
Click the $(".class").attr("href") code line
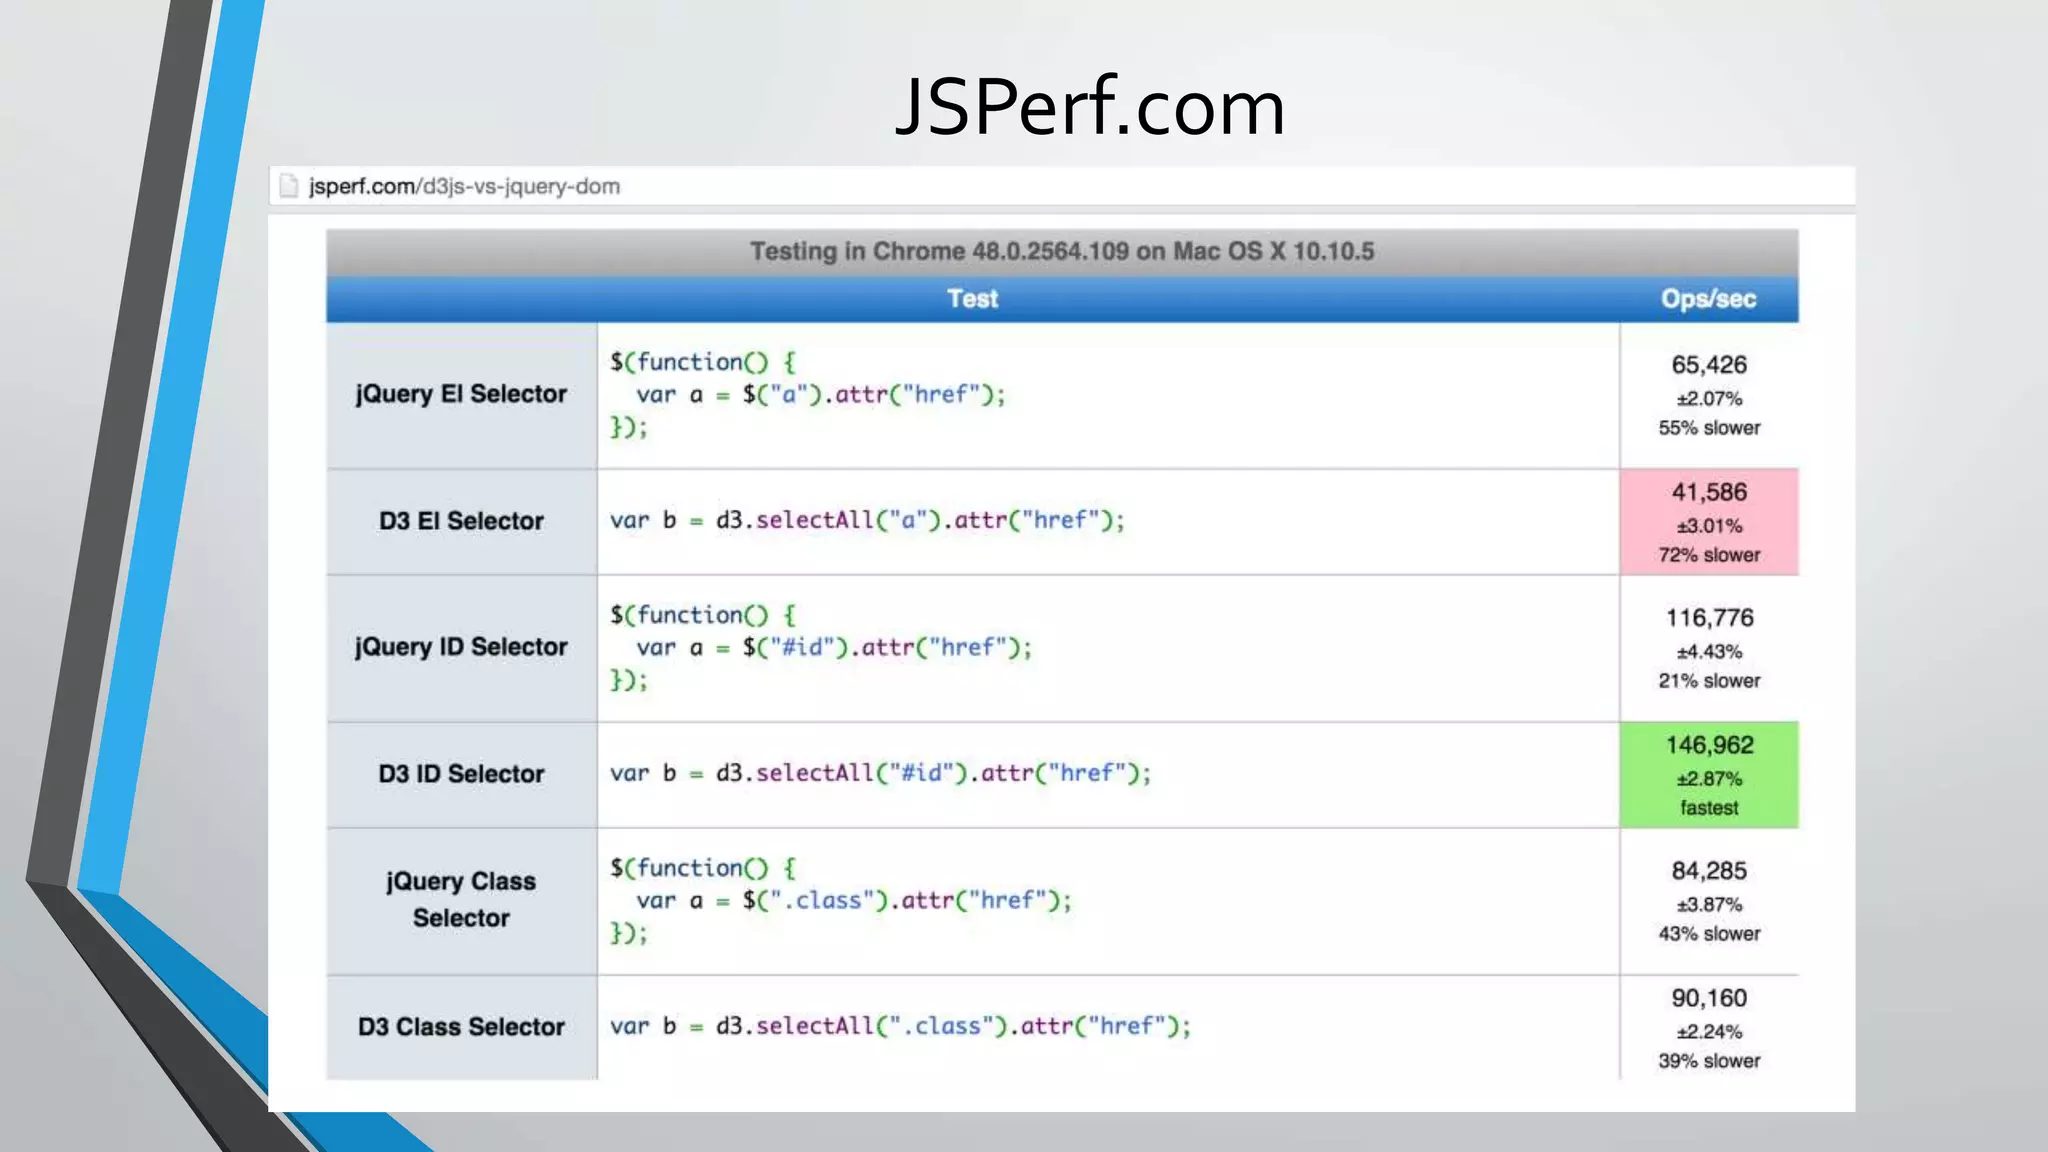[x=854, y=901]
